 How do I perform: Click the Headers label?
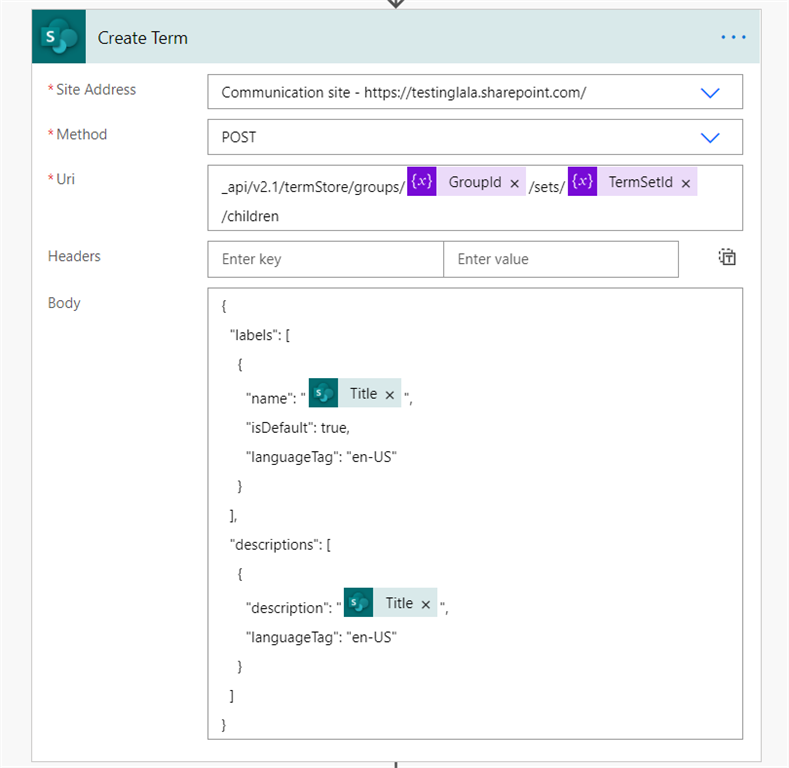coord(74,256)
